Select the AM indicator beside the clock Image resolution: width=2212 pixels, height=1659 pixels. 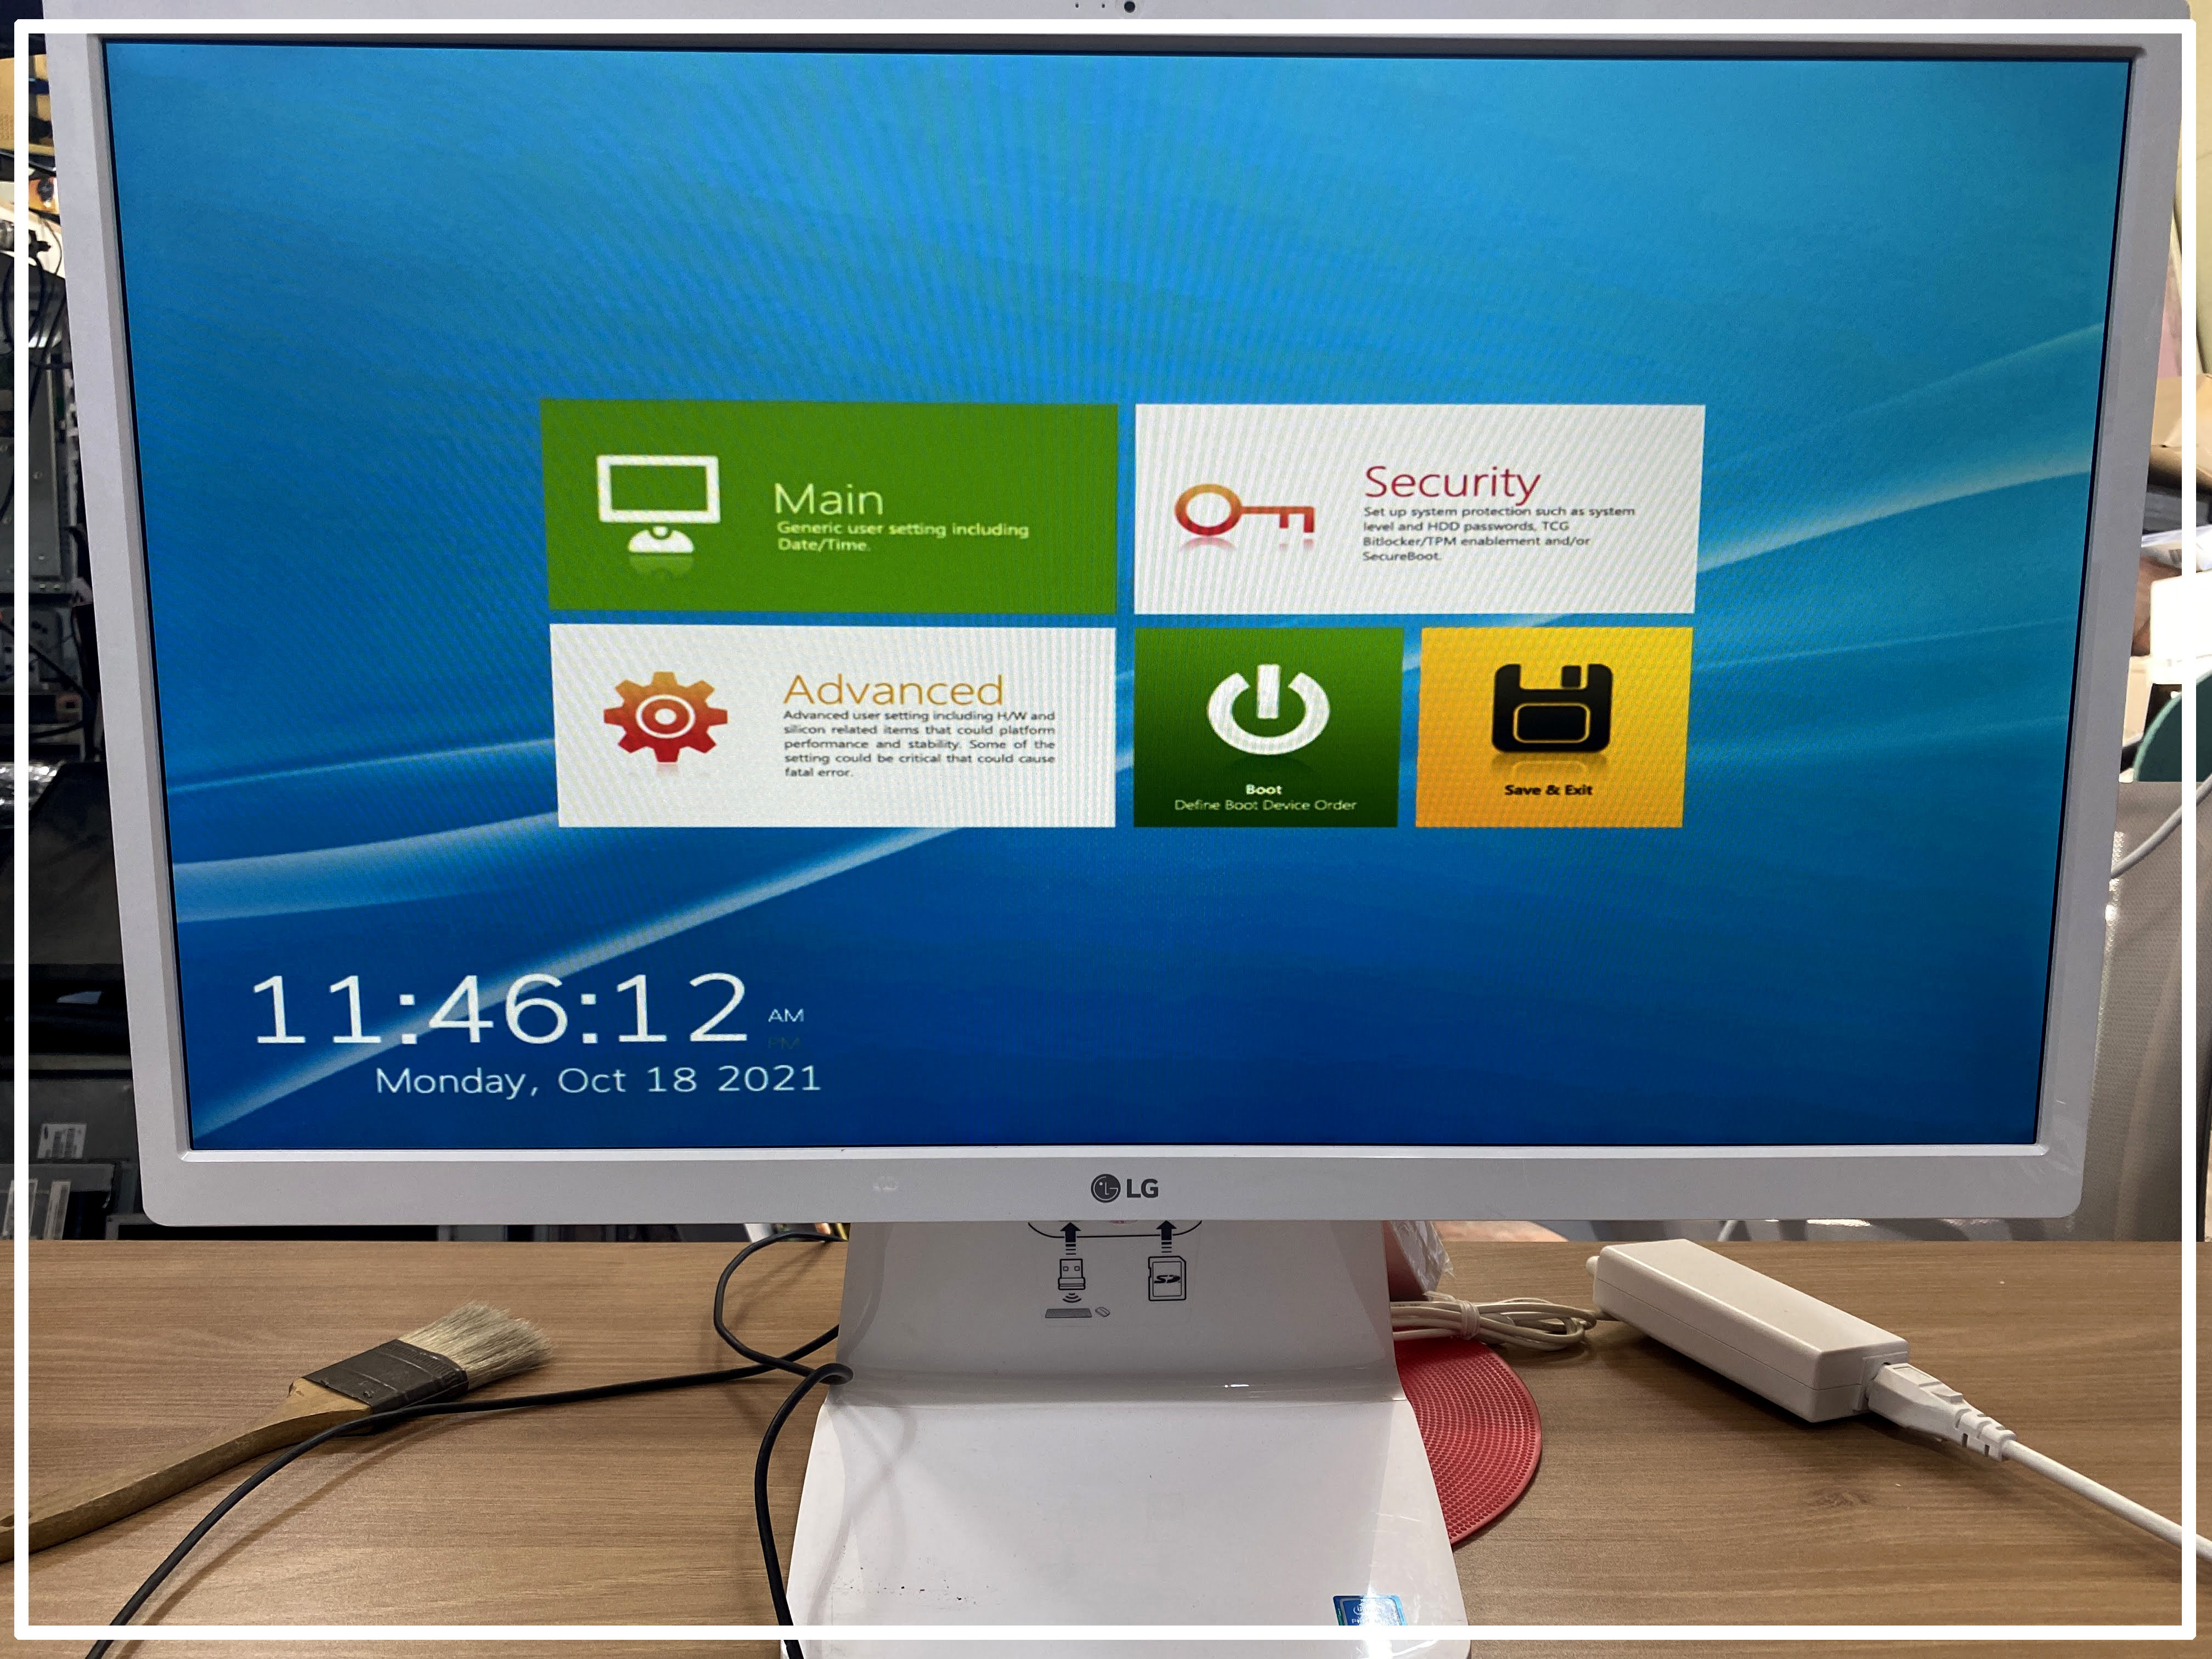point(786,1015)
